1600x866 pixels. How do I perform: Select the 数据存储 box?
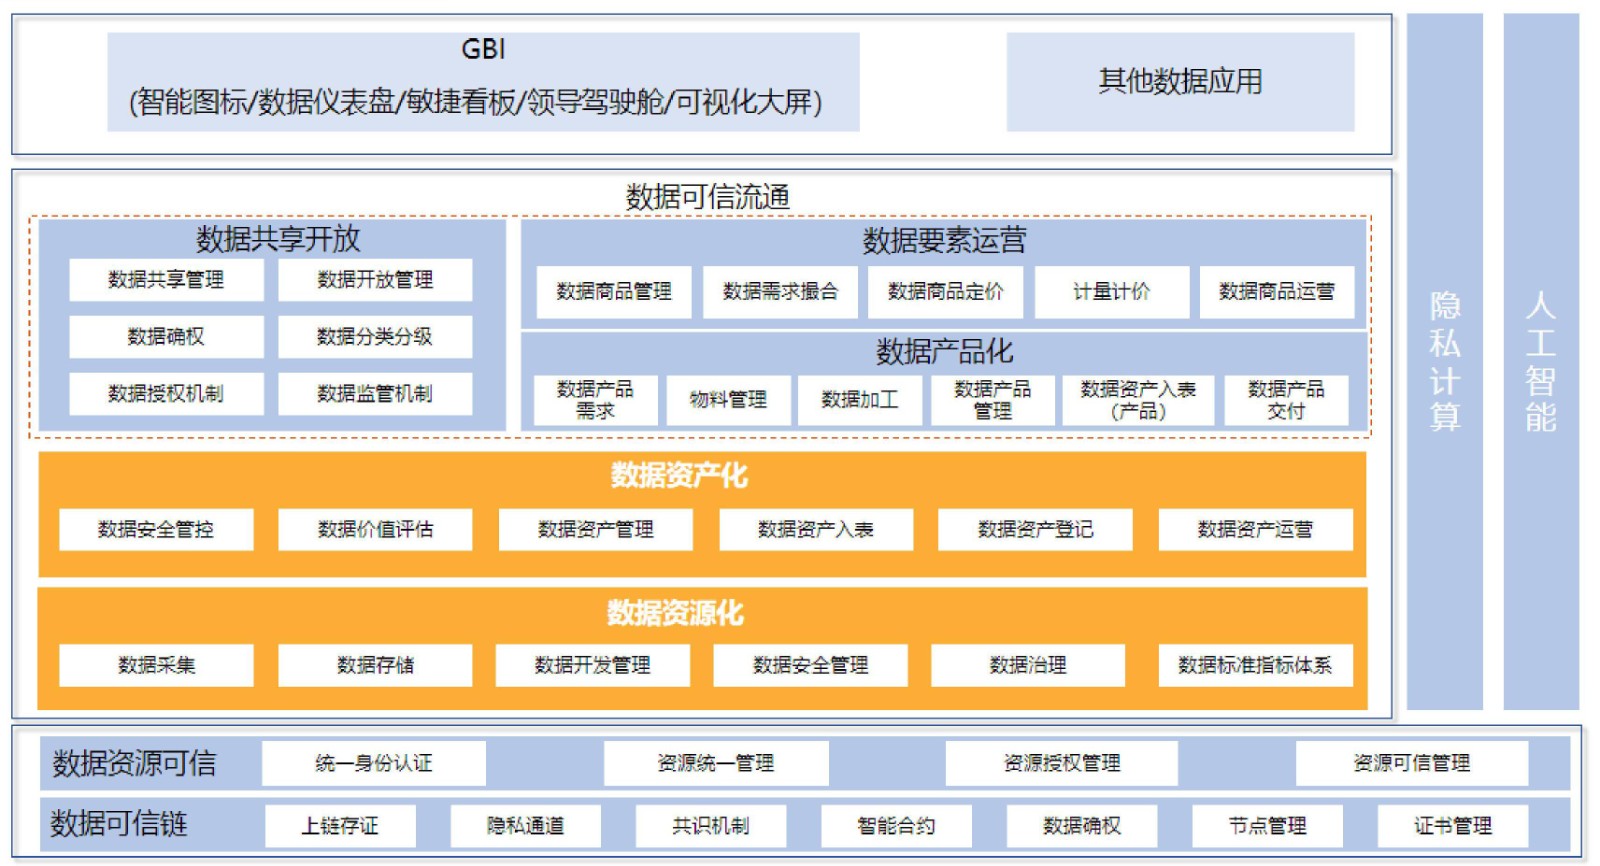tap(375, 666)
